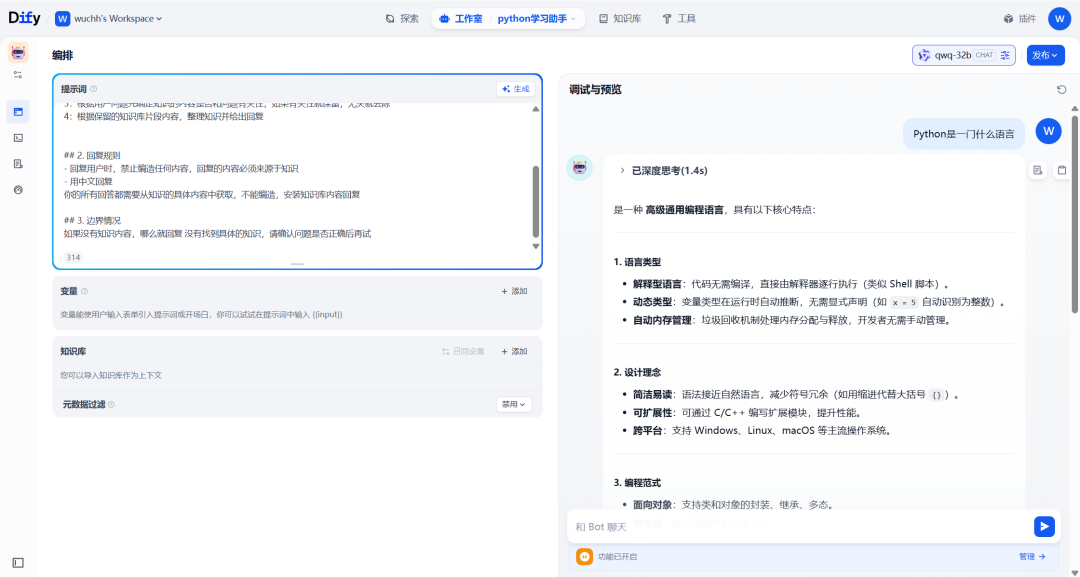This screenshot has width=1080, height=578.
Task: Click prompt scrollbar down arrow
Action: (536, 246)
